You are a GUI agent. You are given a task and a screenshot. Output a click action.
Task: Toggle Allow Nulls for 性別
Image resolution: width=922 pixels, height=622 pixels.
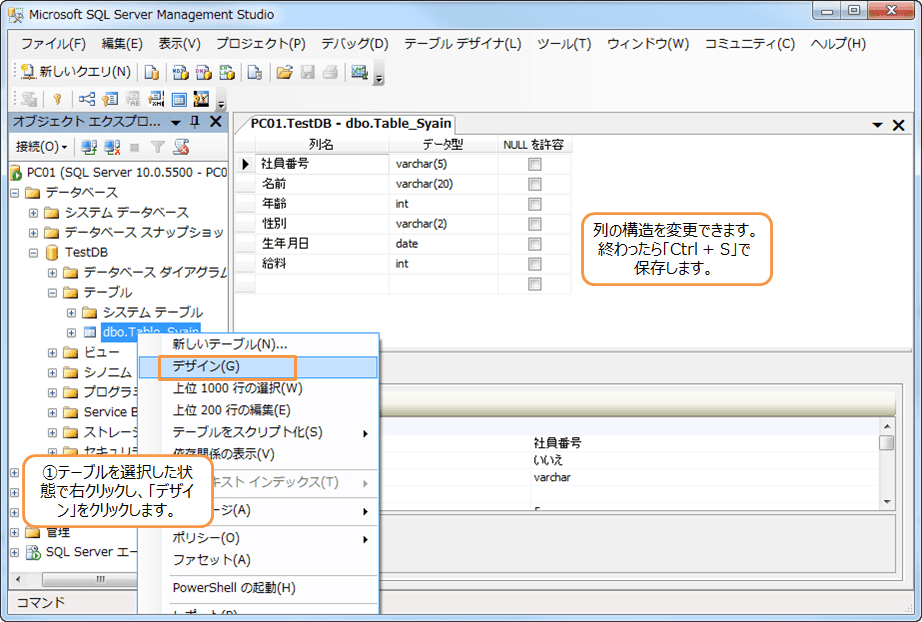535,224
